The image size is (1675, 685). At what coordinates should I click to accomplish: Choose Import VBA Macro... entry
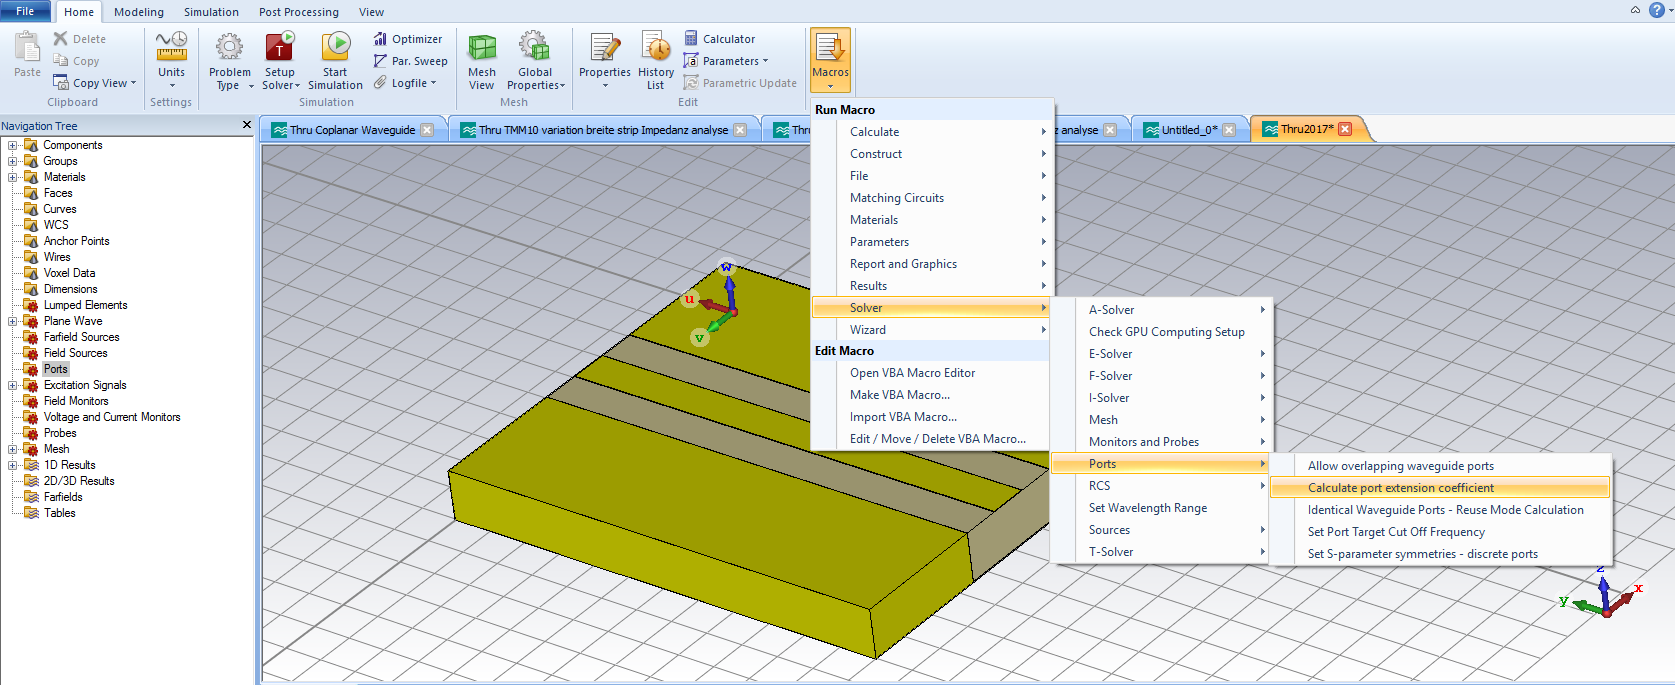[x=931, y=417]
